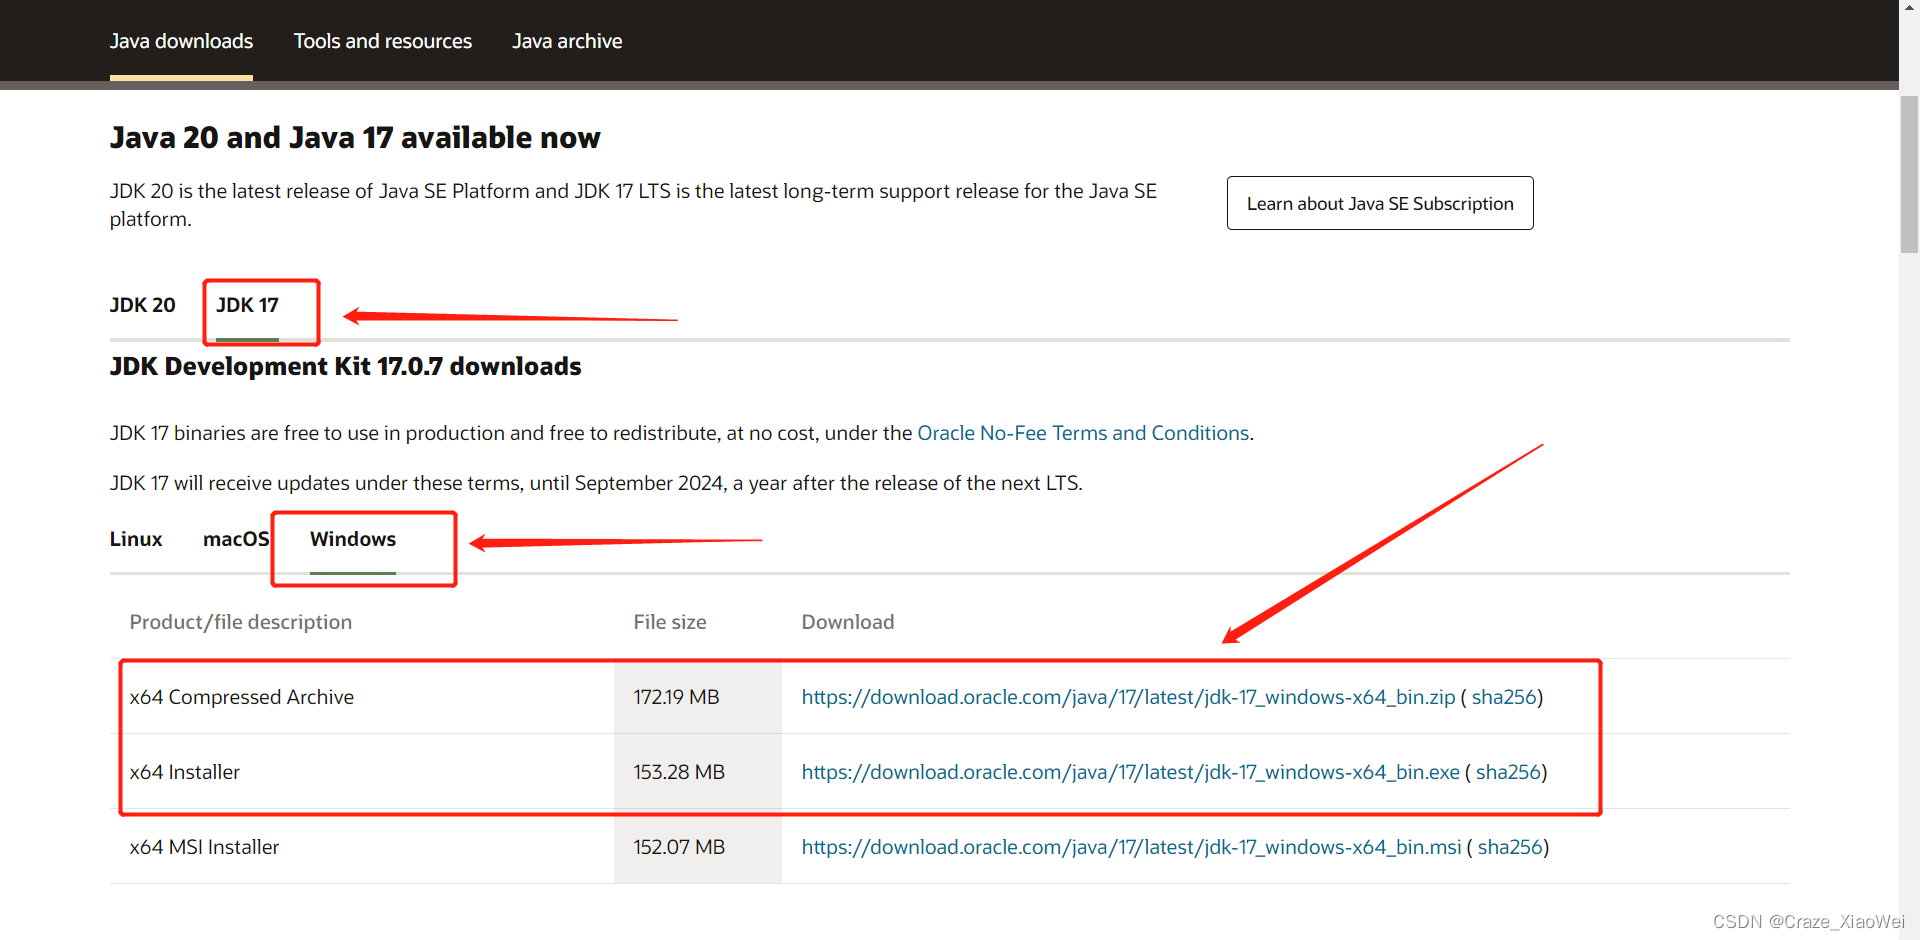Click the File size column header
This screenshot has height=940, width=1920.
(669, 621)
